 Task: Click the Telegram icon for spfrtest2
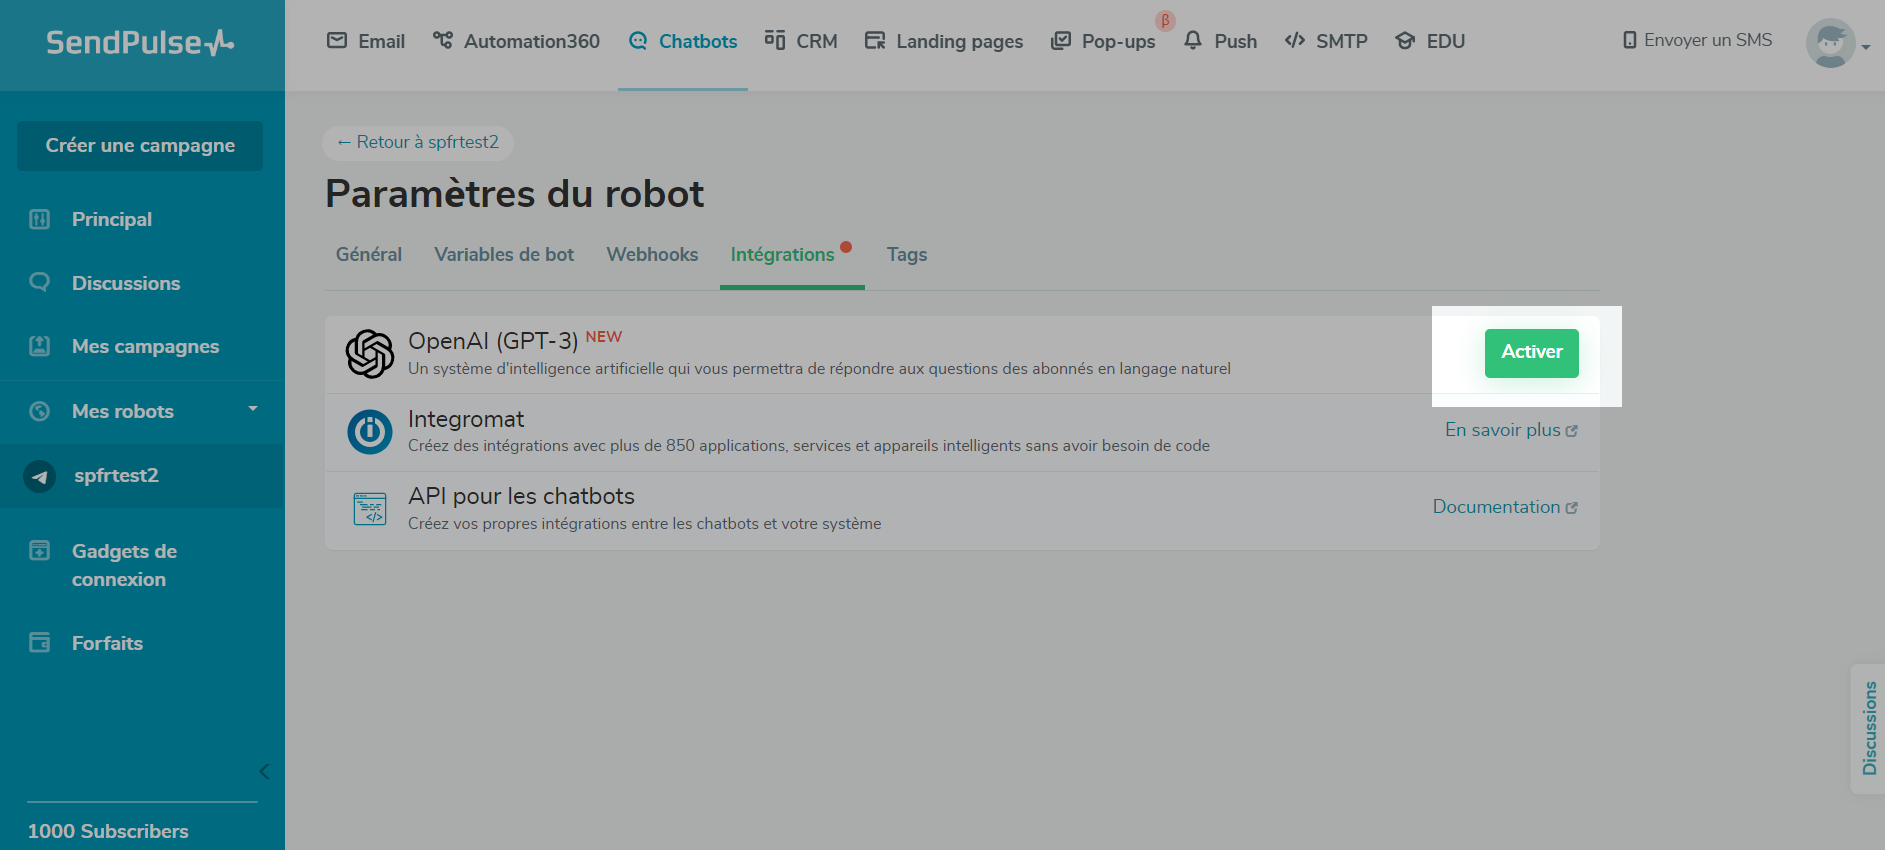coord(40,476)
